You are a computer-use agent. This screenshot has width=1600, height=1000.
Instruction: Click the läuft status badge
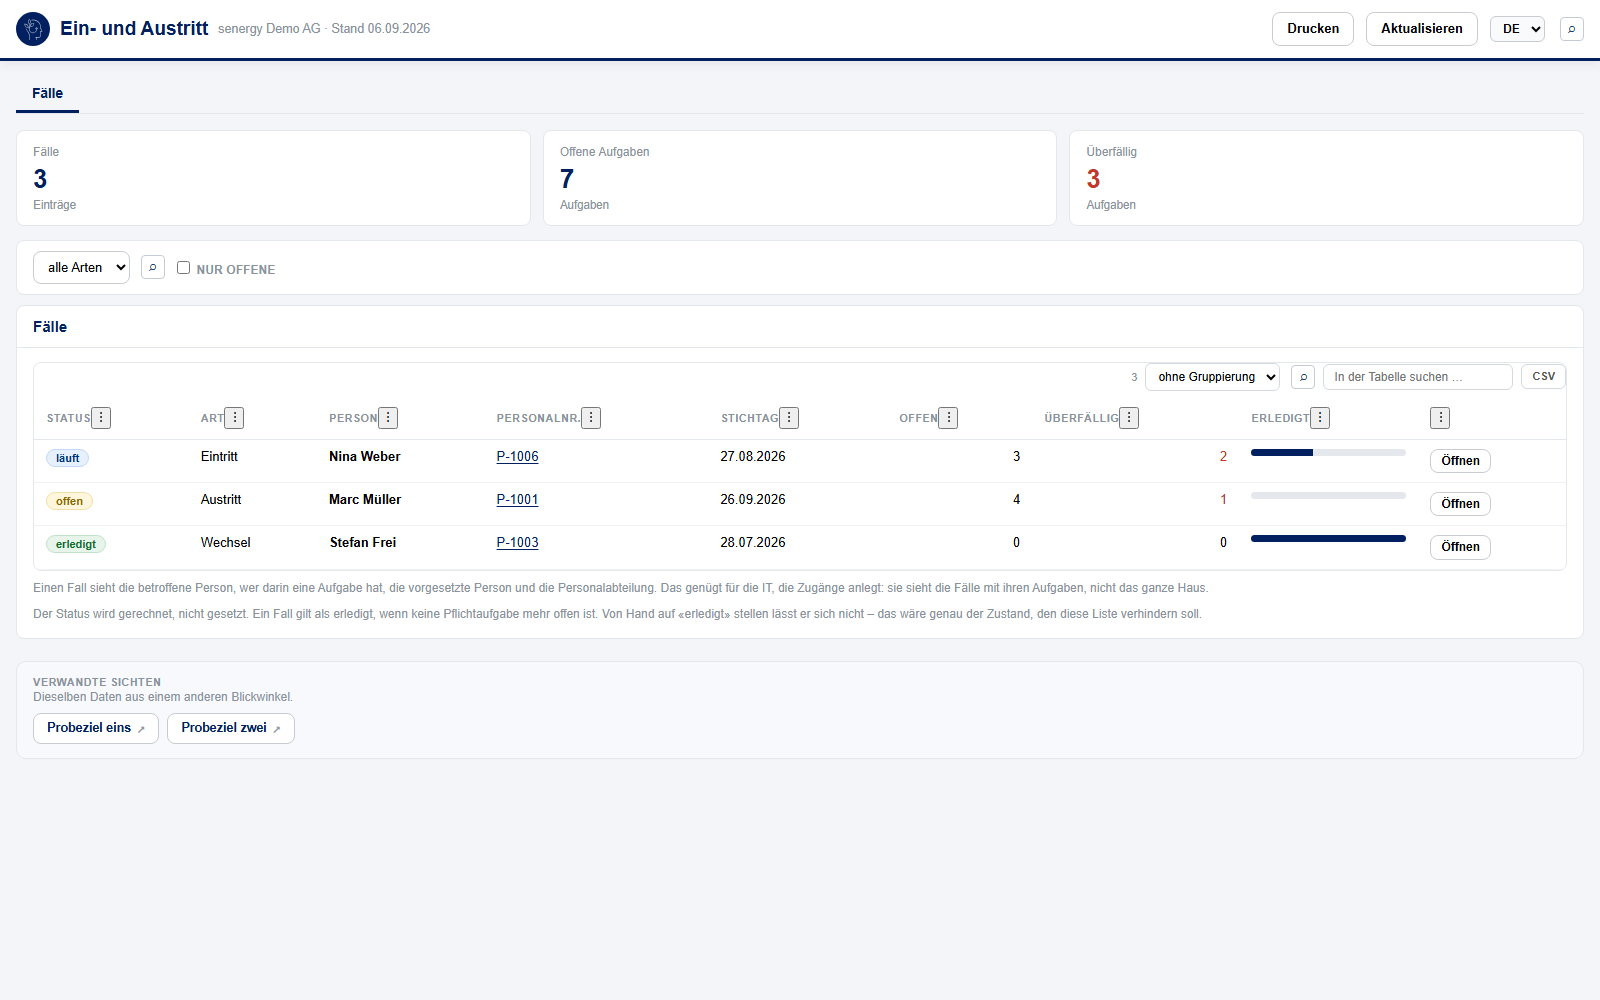[68, 458]
